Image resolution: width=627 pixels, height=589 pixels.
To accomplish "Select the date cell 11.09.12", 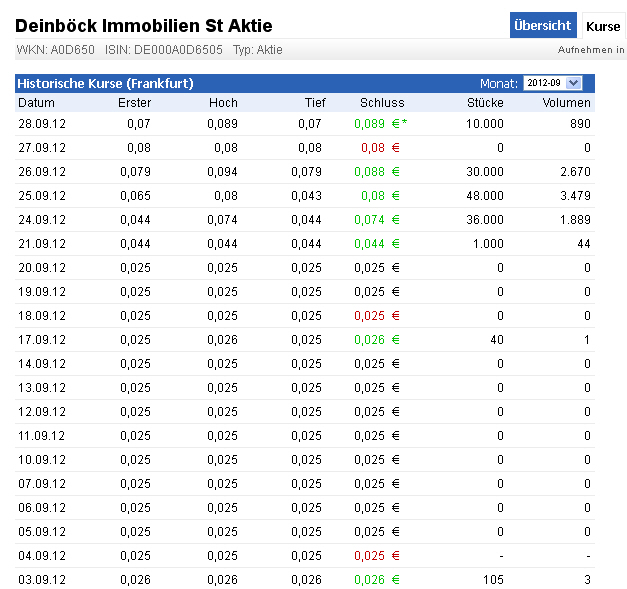I will click(42, 436).
